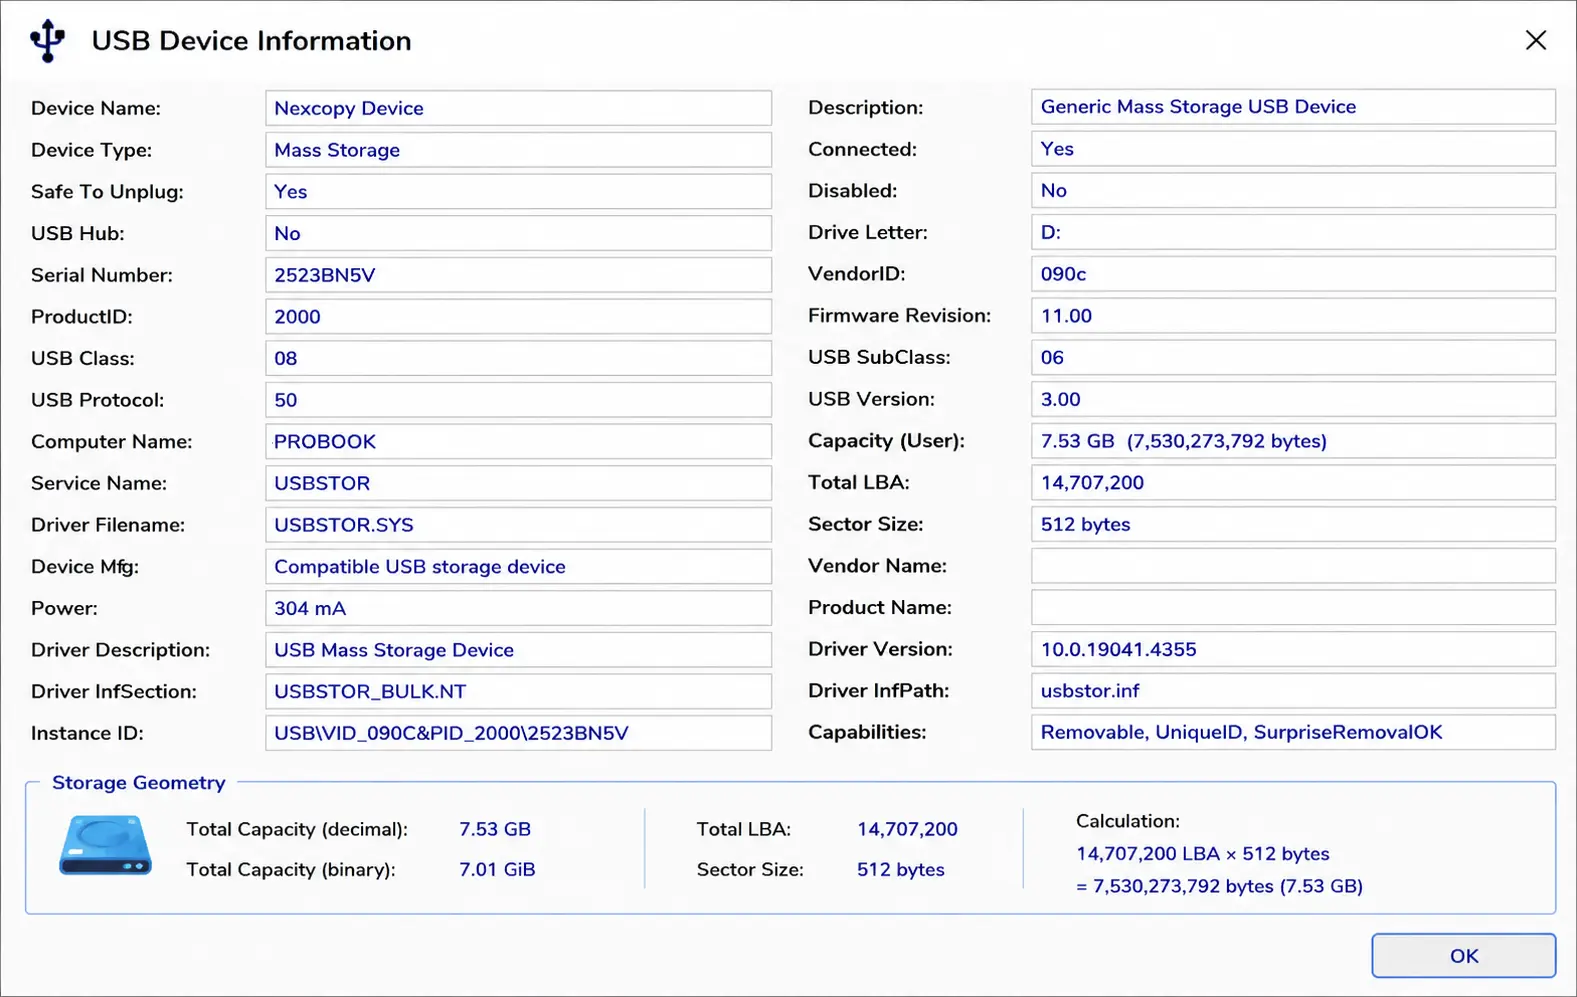Click the Serial Number: label

(x=101, y=275)
